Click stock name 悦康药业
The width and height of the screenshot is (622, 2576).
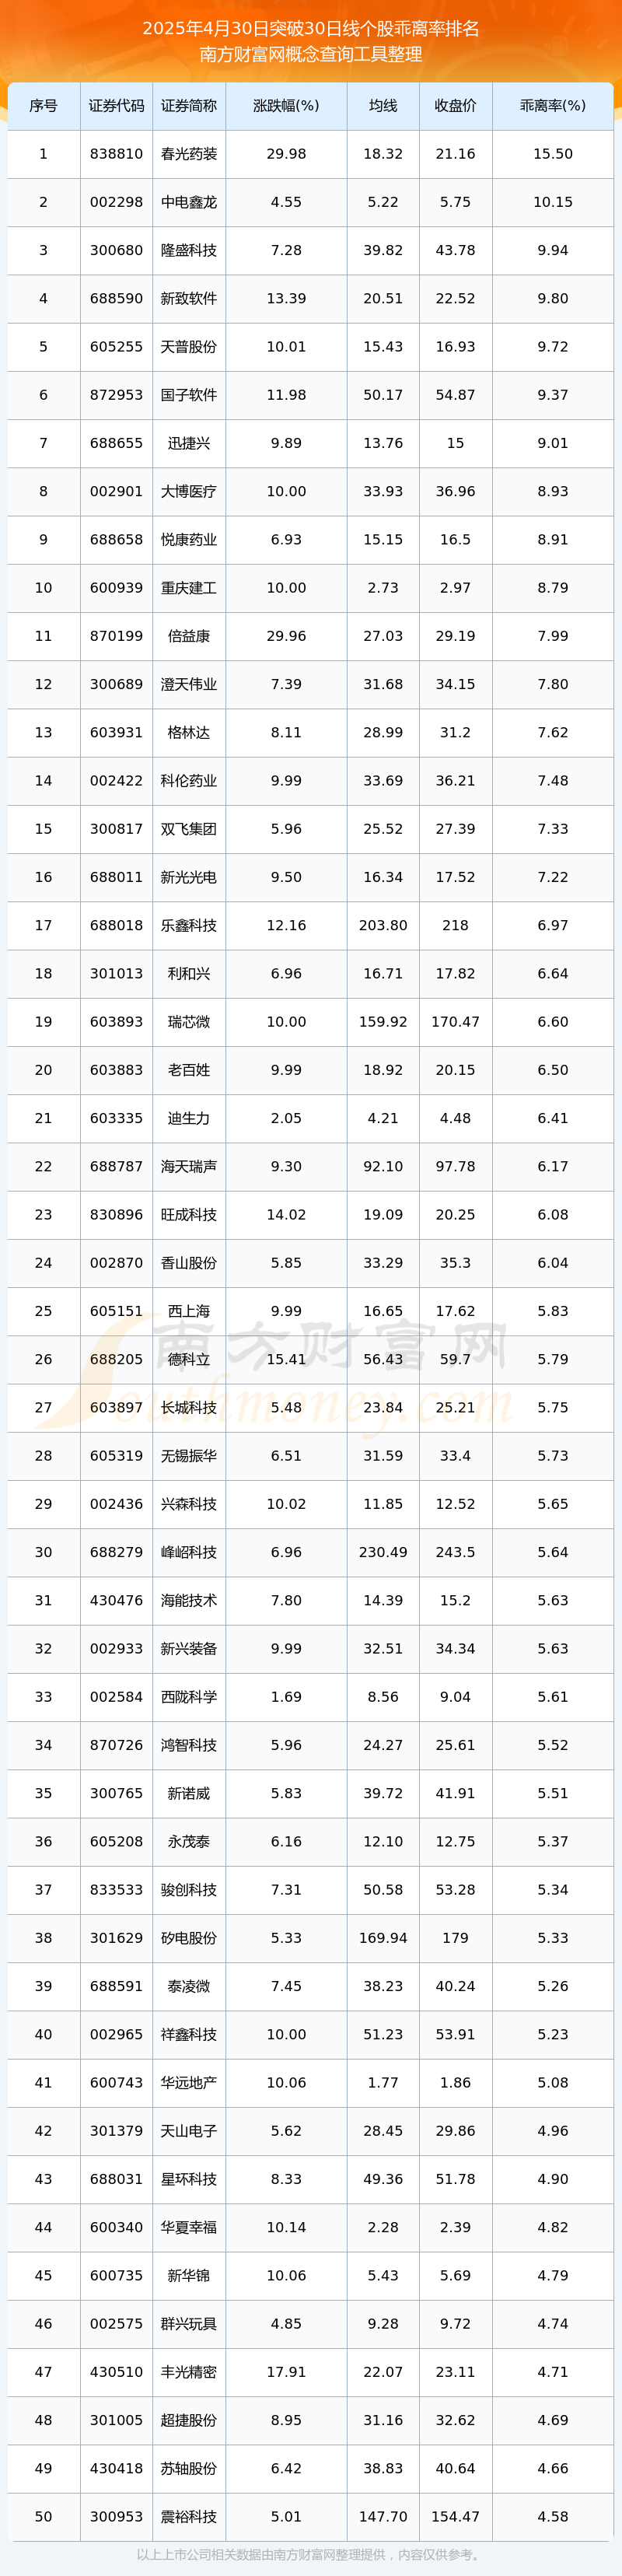tap(189, 539)
